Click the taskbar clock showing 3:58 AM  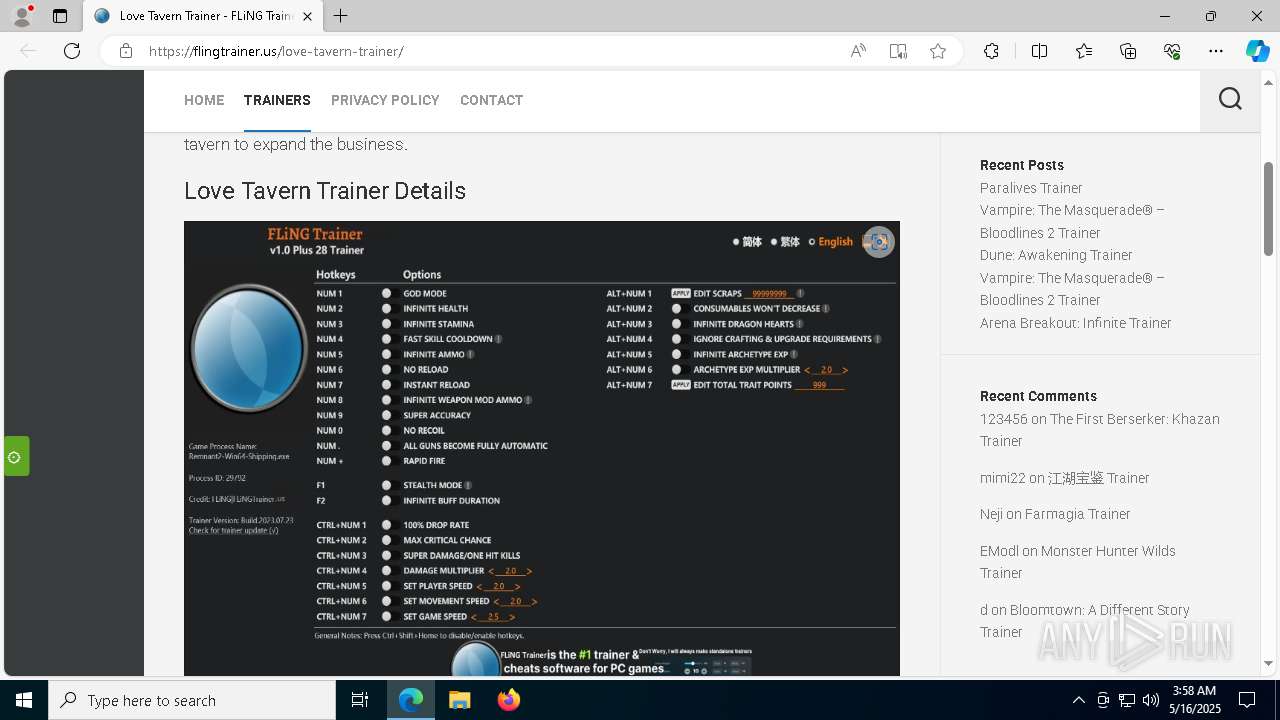[x=1194, y=700]
